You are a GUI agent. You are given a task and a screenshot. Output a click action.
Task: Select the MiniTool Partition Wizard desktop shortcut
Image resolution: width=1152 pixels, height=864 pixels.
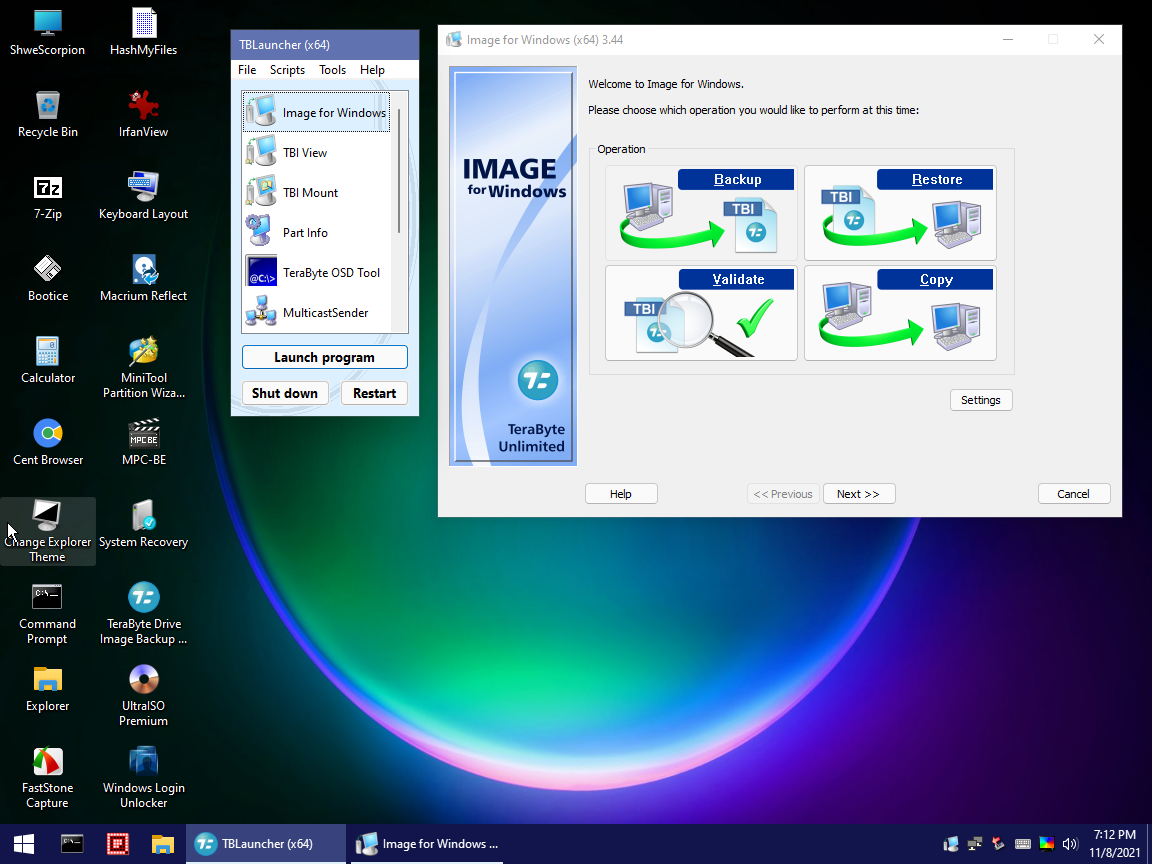[143, 368]
